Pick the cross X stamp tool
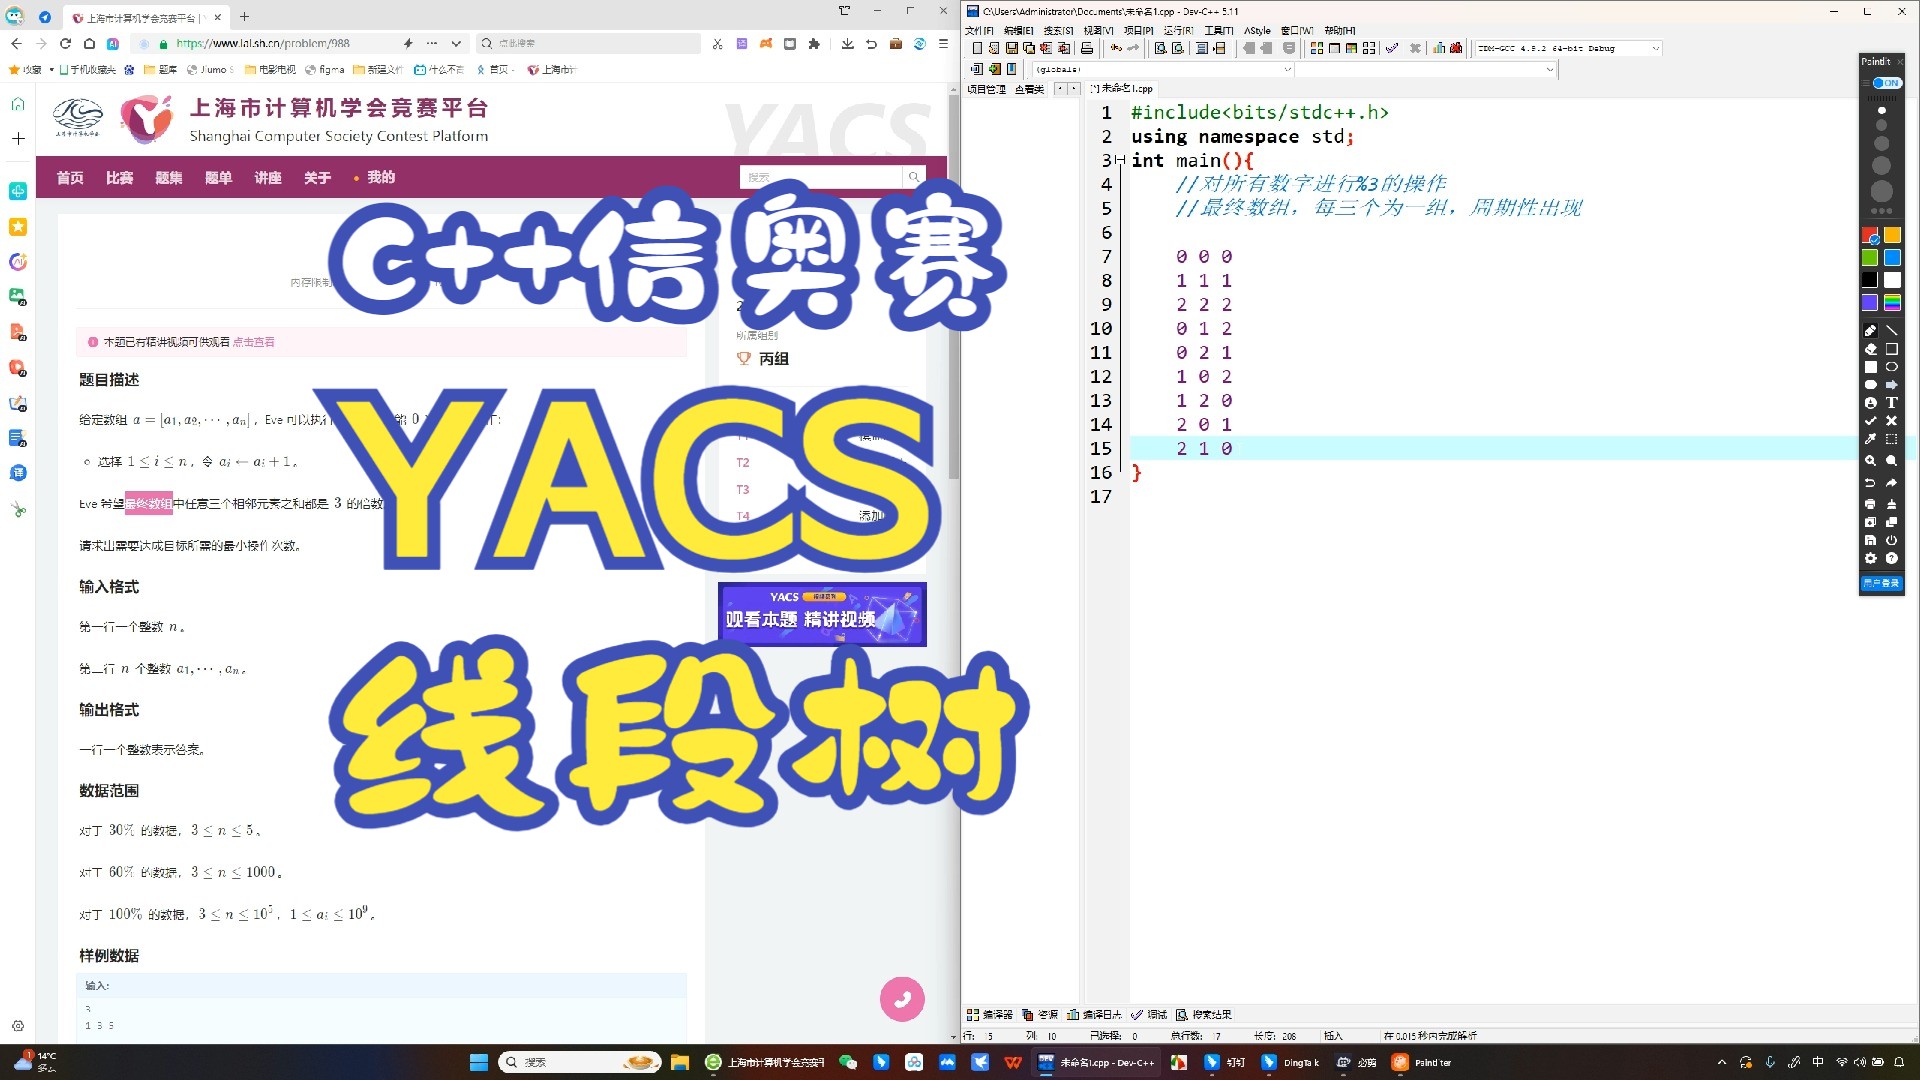This screenshot has width=1920, height=1080. coord(1891,421)
